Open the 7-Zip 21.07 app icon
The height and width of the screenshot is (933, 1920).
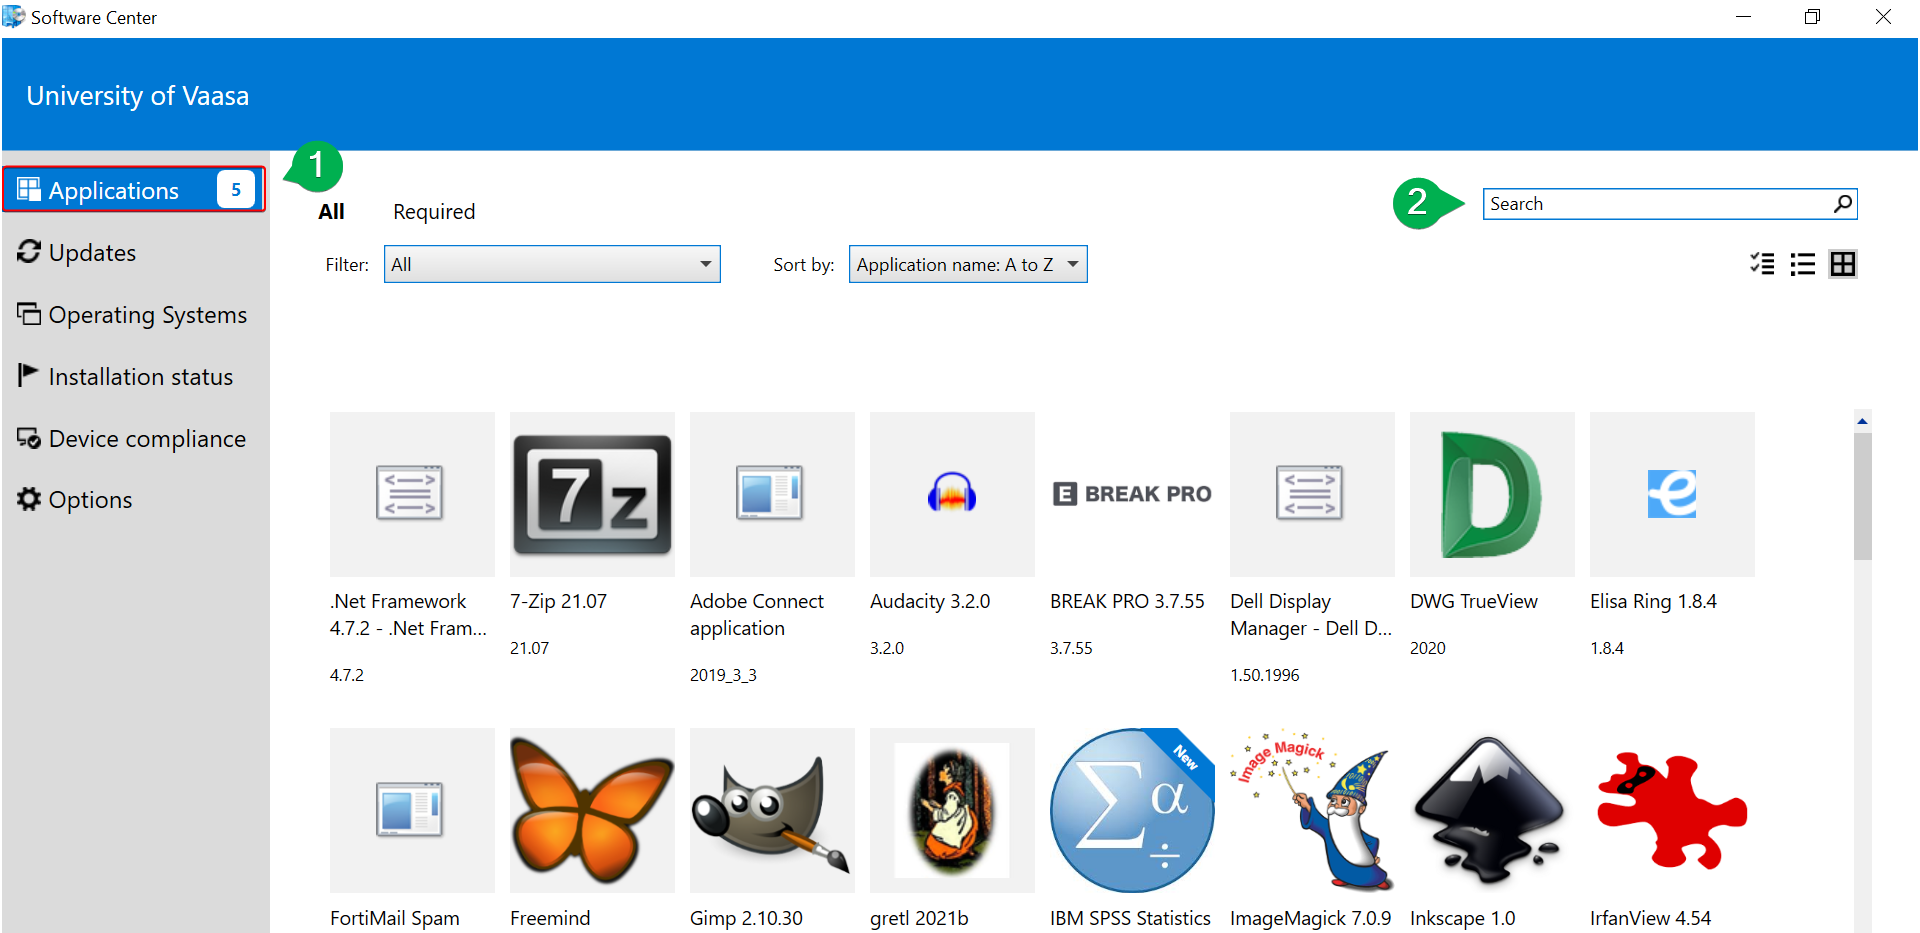pyautogui.click(x=592, y=494)
